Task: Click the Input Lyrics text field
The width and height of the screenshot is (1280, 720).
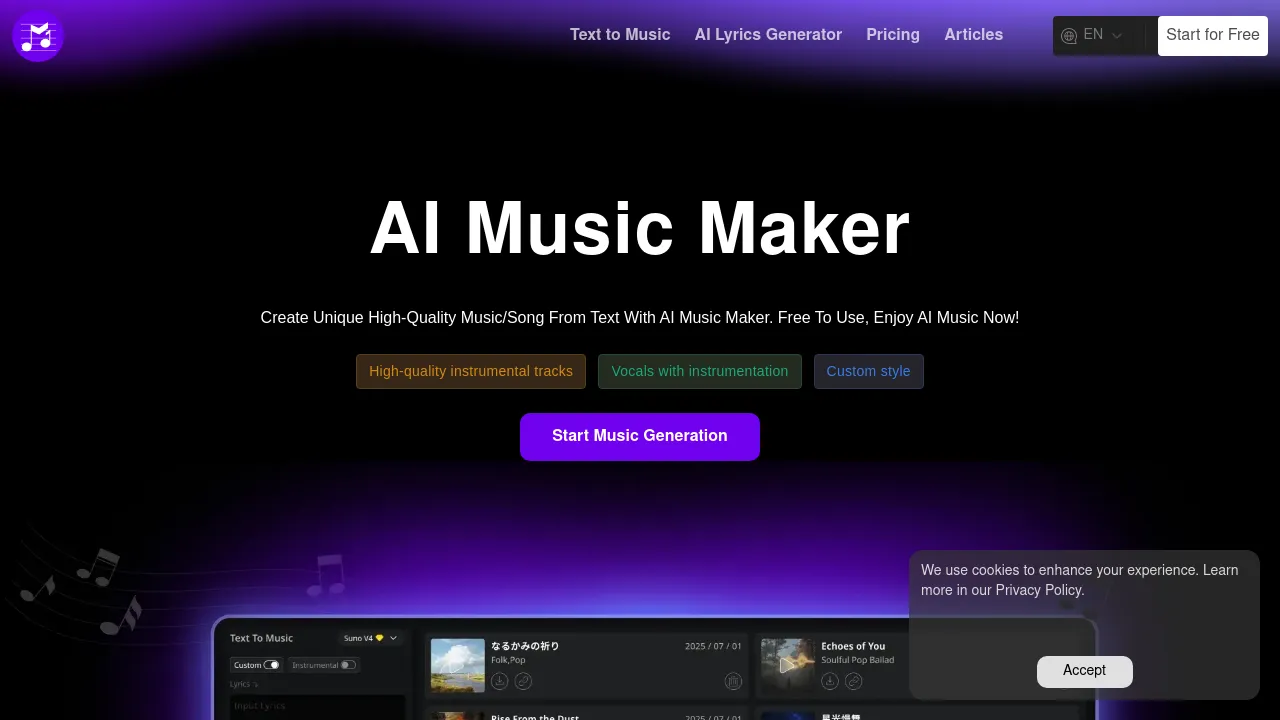Action: (316, 707)
